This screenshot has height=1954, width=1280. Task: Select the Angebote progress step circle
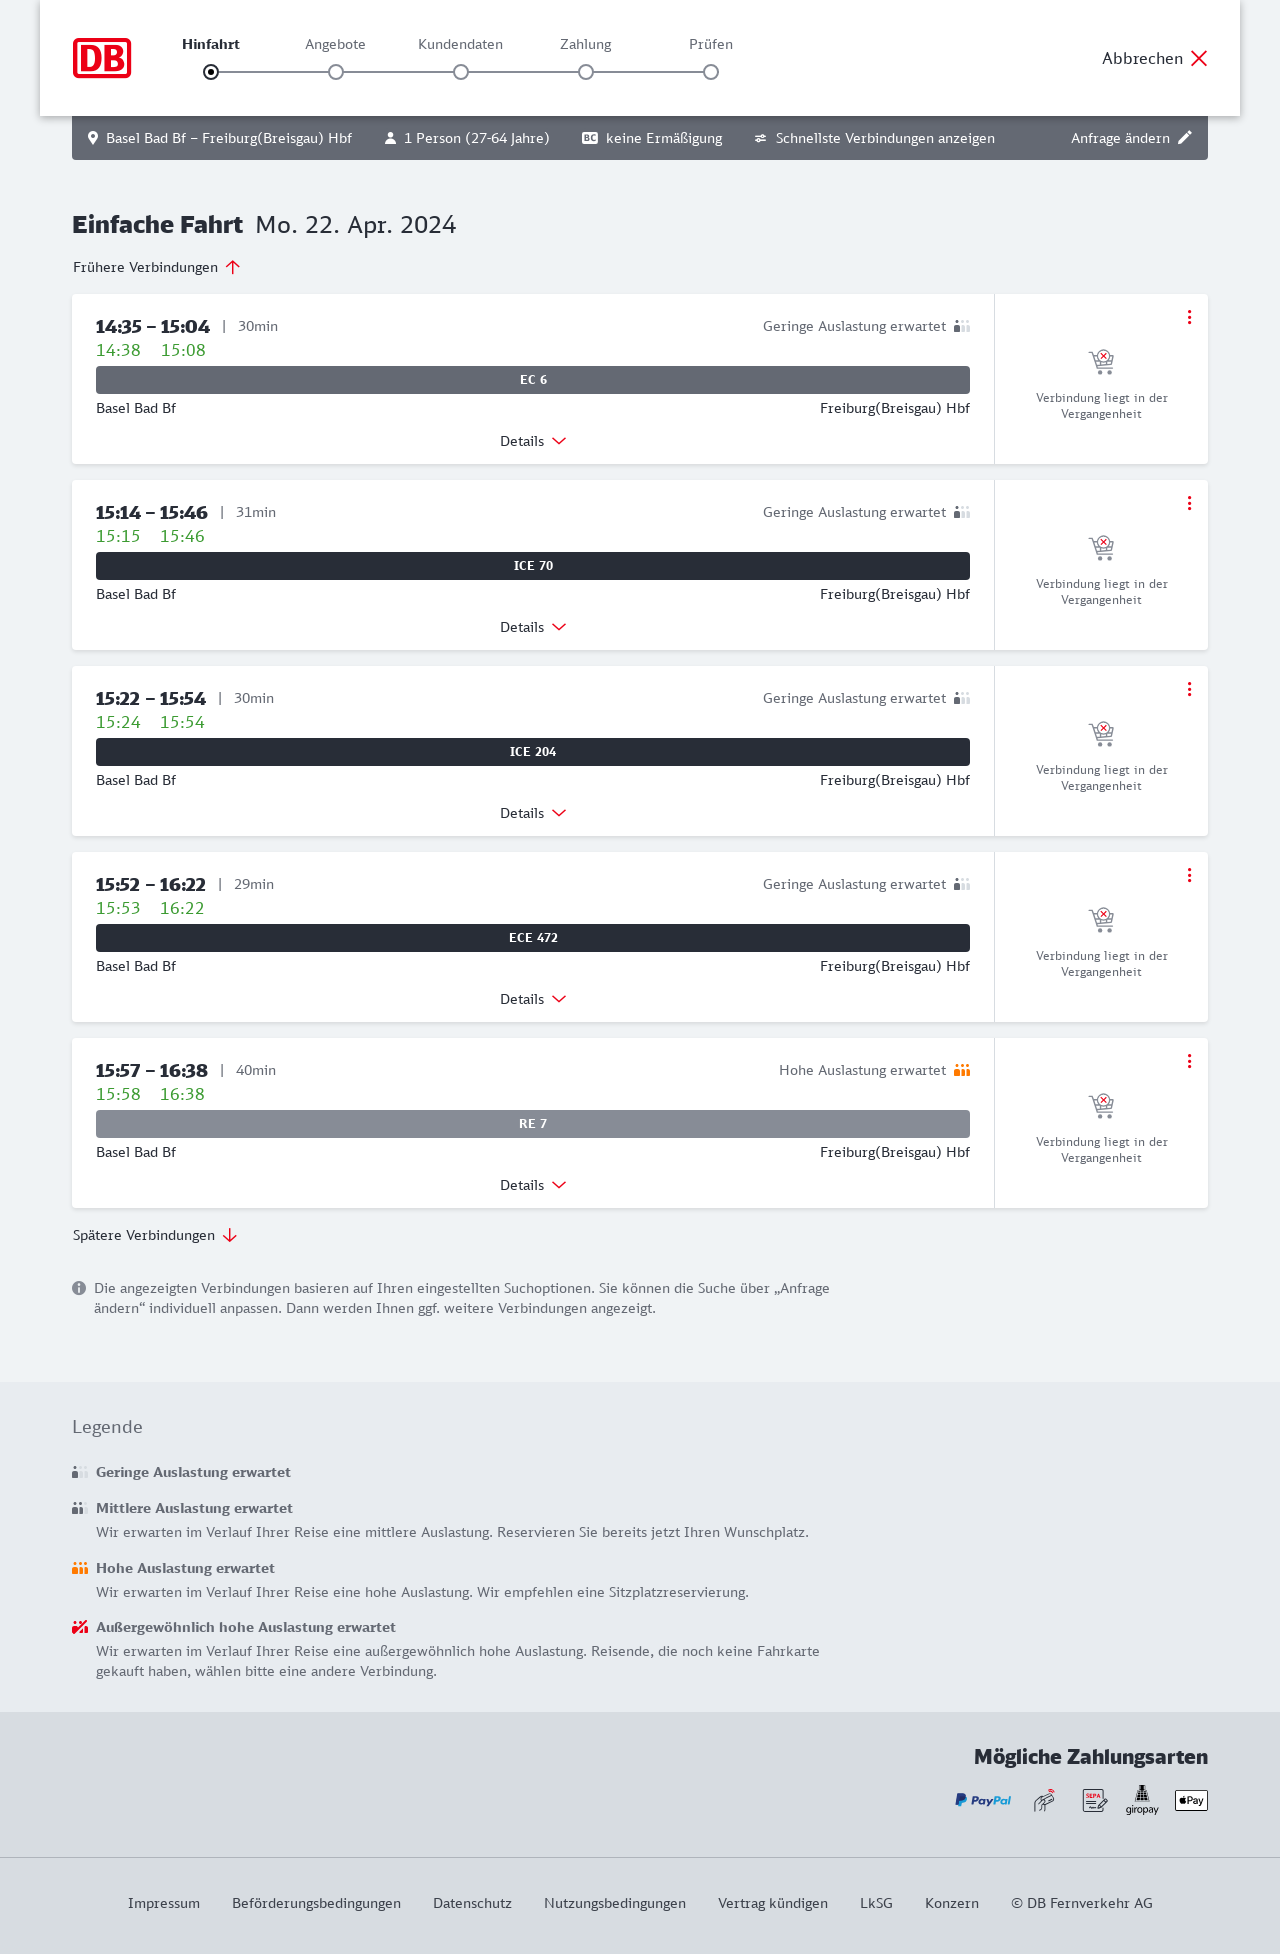coord(336,72)
